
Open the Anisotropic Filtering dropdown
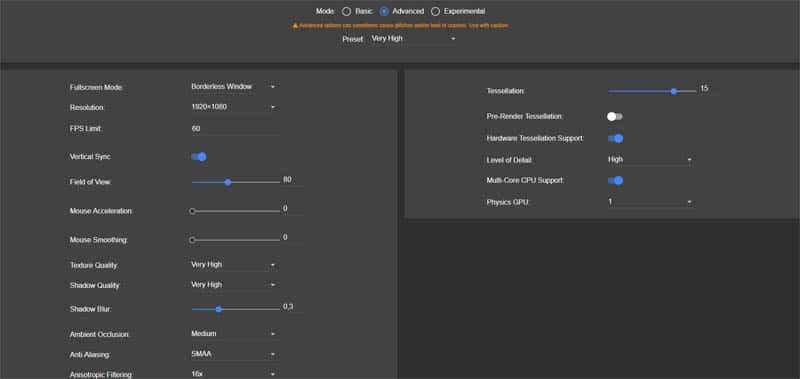(234, 374)
